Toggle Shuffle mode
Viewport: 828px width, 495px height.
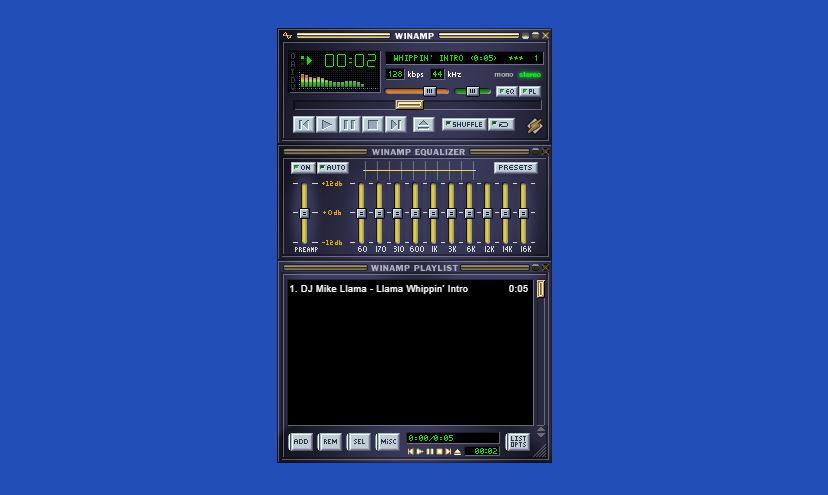pyautogui.click(x=464, y=124)
